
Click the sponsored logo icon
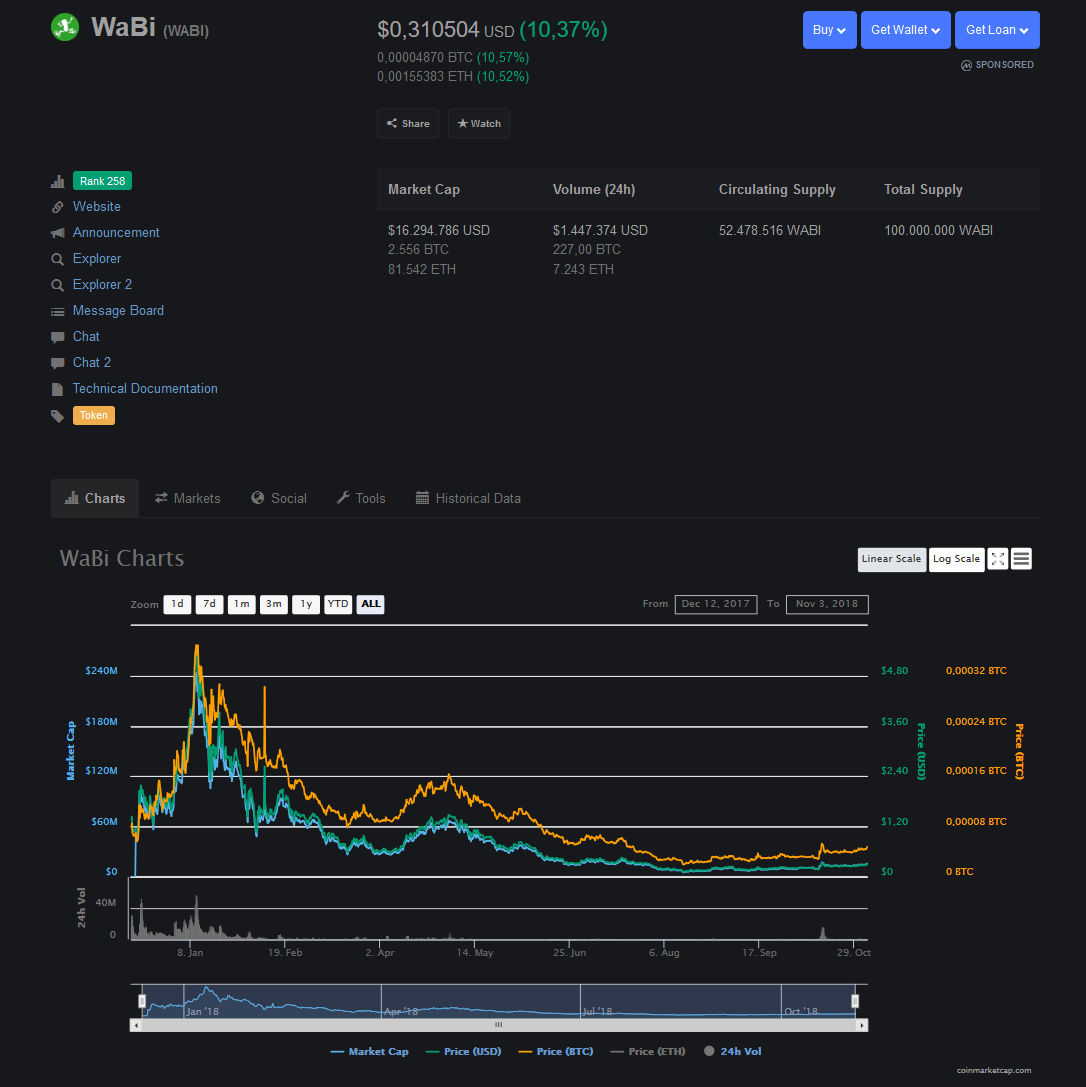[x=966, y=65]
